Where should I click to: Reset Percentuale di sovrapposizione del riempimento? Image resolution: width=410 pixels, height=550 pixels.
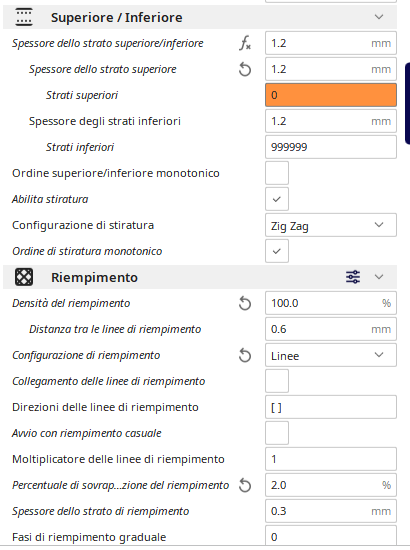click(245, 485)
